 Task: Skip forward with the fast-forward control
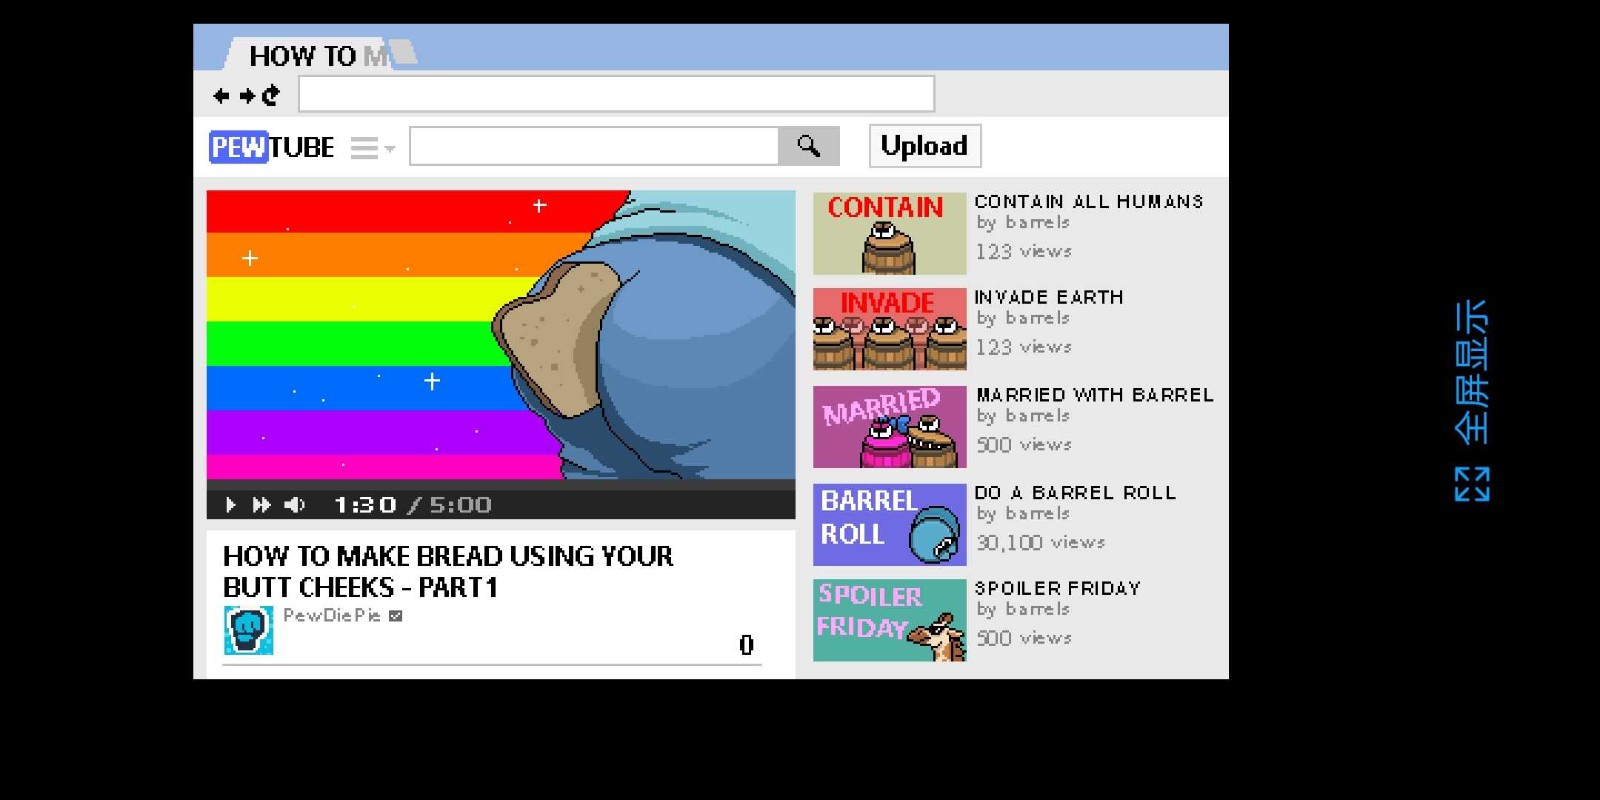(261, 505)
